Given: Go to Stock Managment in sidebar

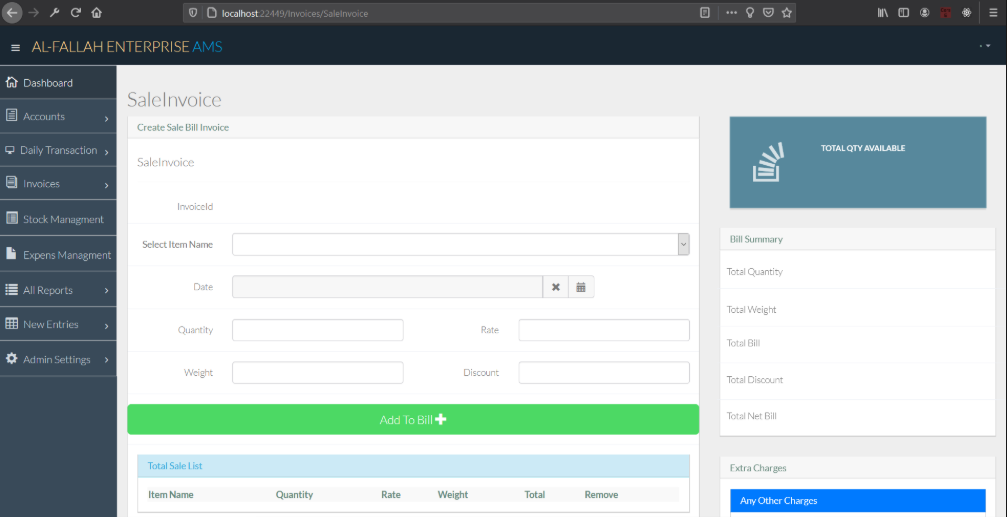Looking at the screenshot, I should pyautogui.click(x=62, y=219).
